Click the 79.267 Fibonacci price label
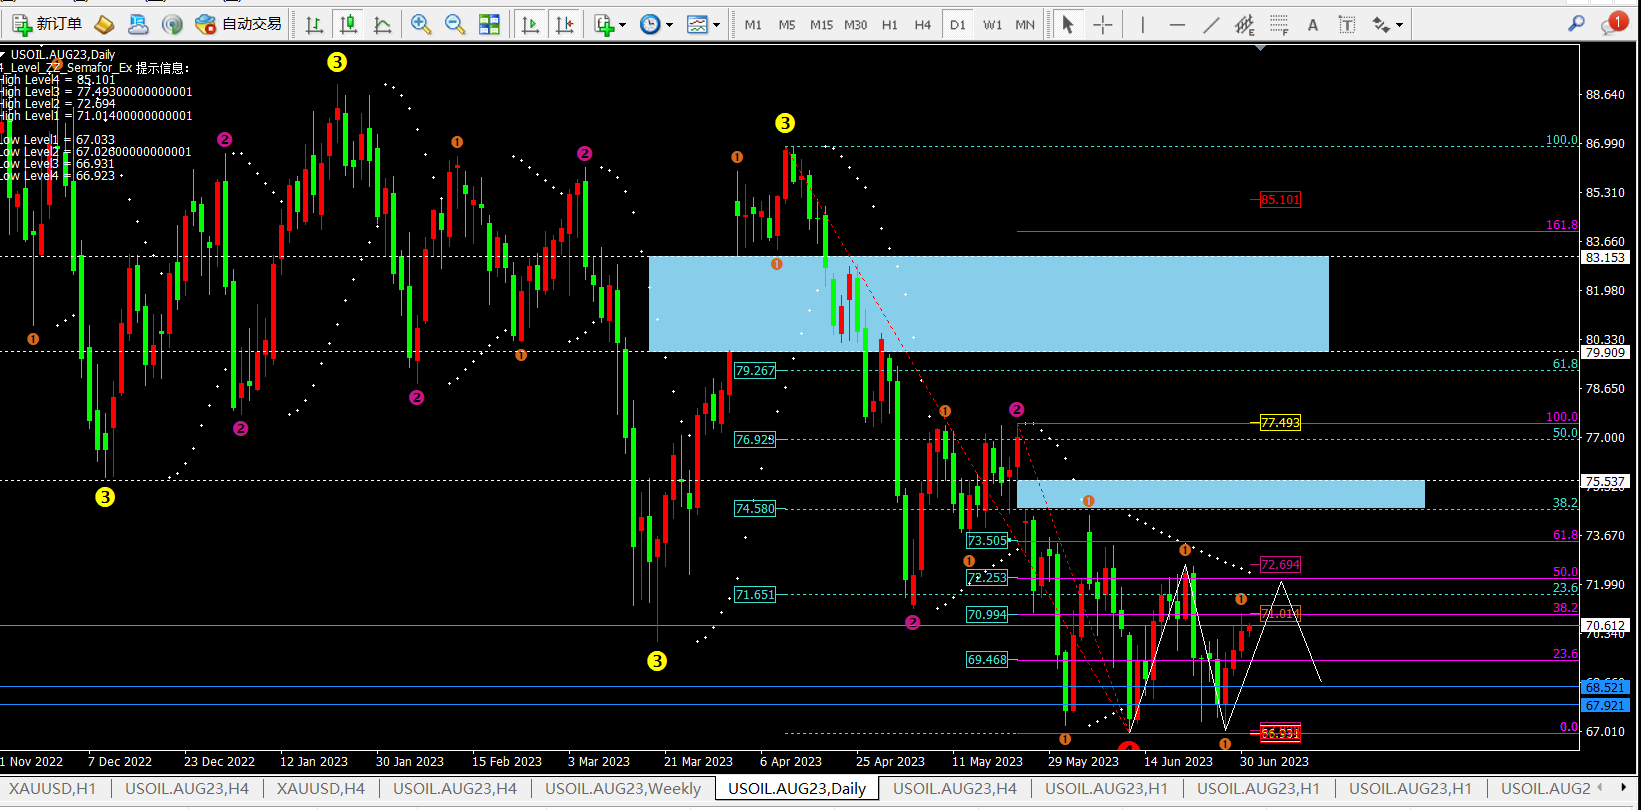The width and height of the screenshot is (1641, 810). click(755, 371)
